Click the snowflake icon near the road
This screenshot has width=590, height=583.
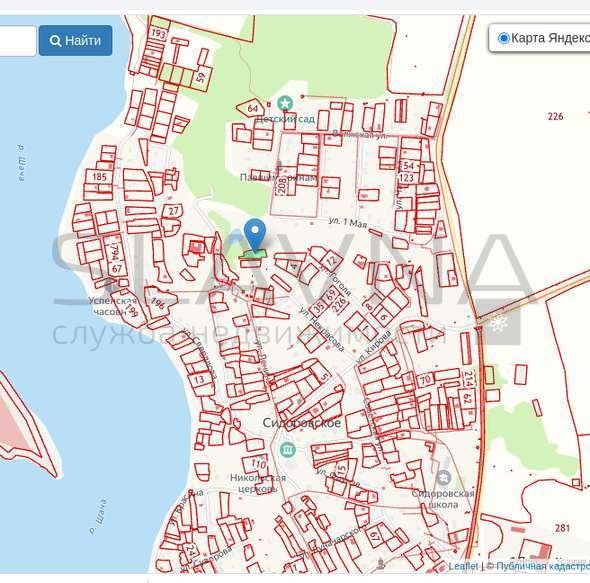pyautogui.click(x=499, y=323)
